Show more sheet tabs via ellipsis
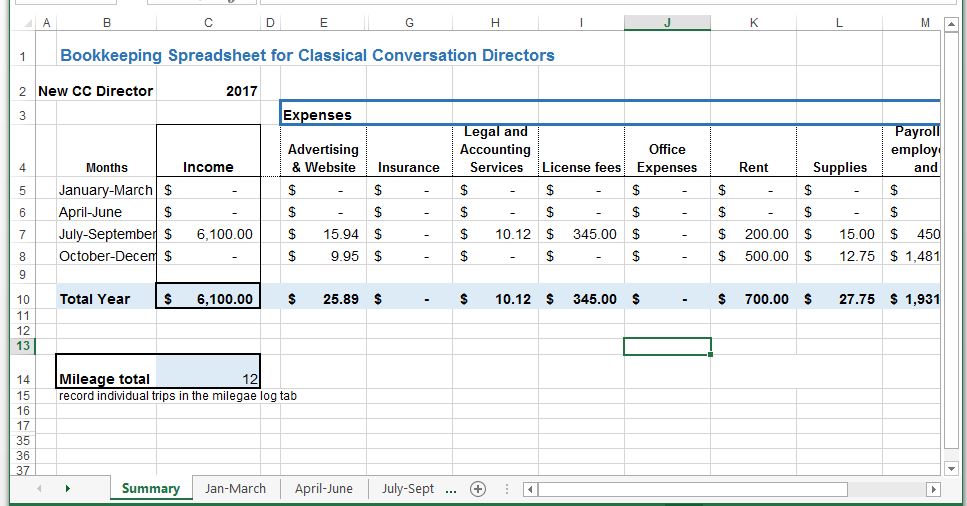This screenshot has width=967, height=506. click(451, 490)
